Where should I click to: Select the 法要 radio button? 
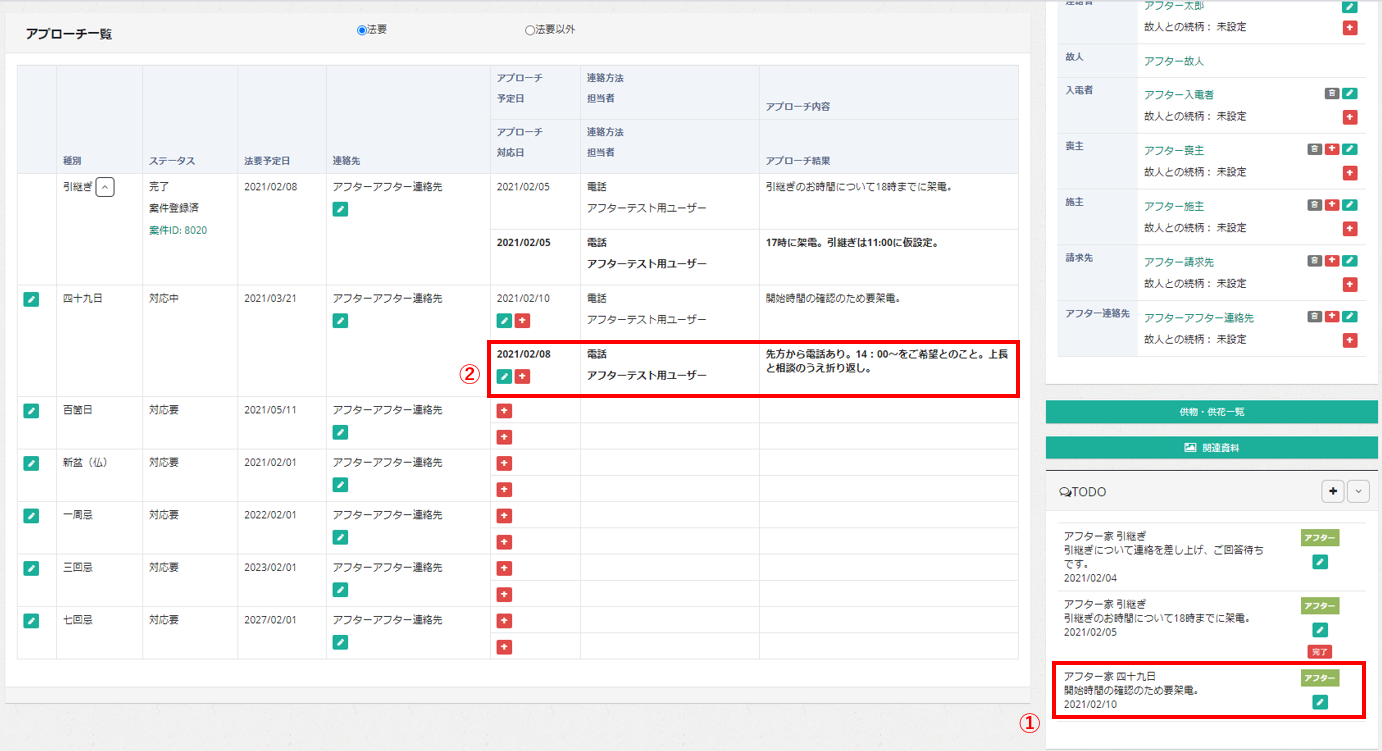[x=362, y=30]
